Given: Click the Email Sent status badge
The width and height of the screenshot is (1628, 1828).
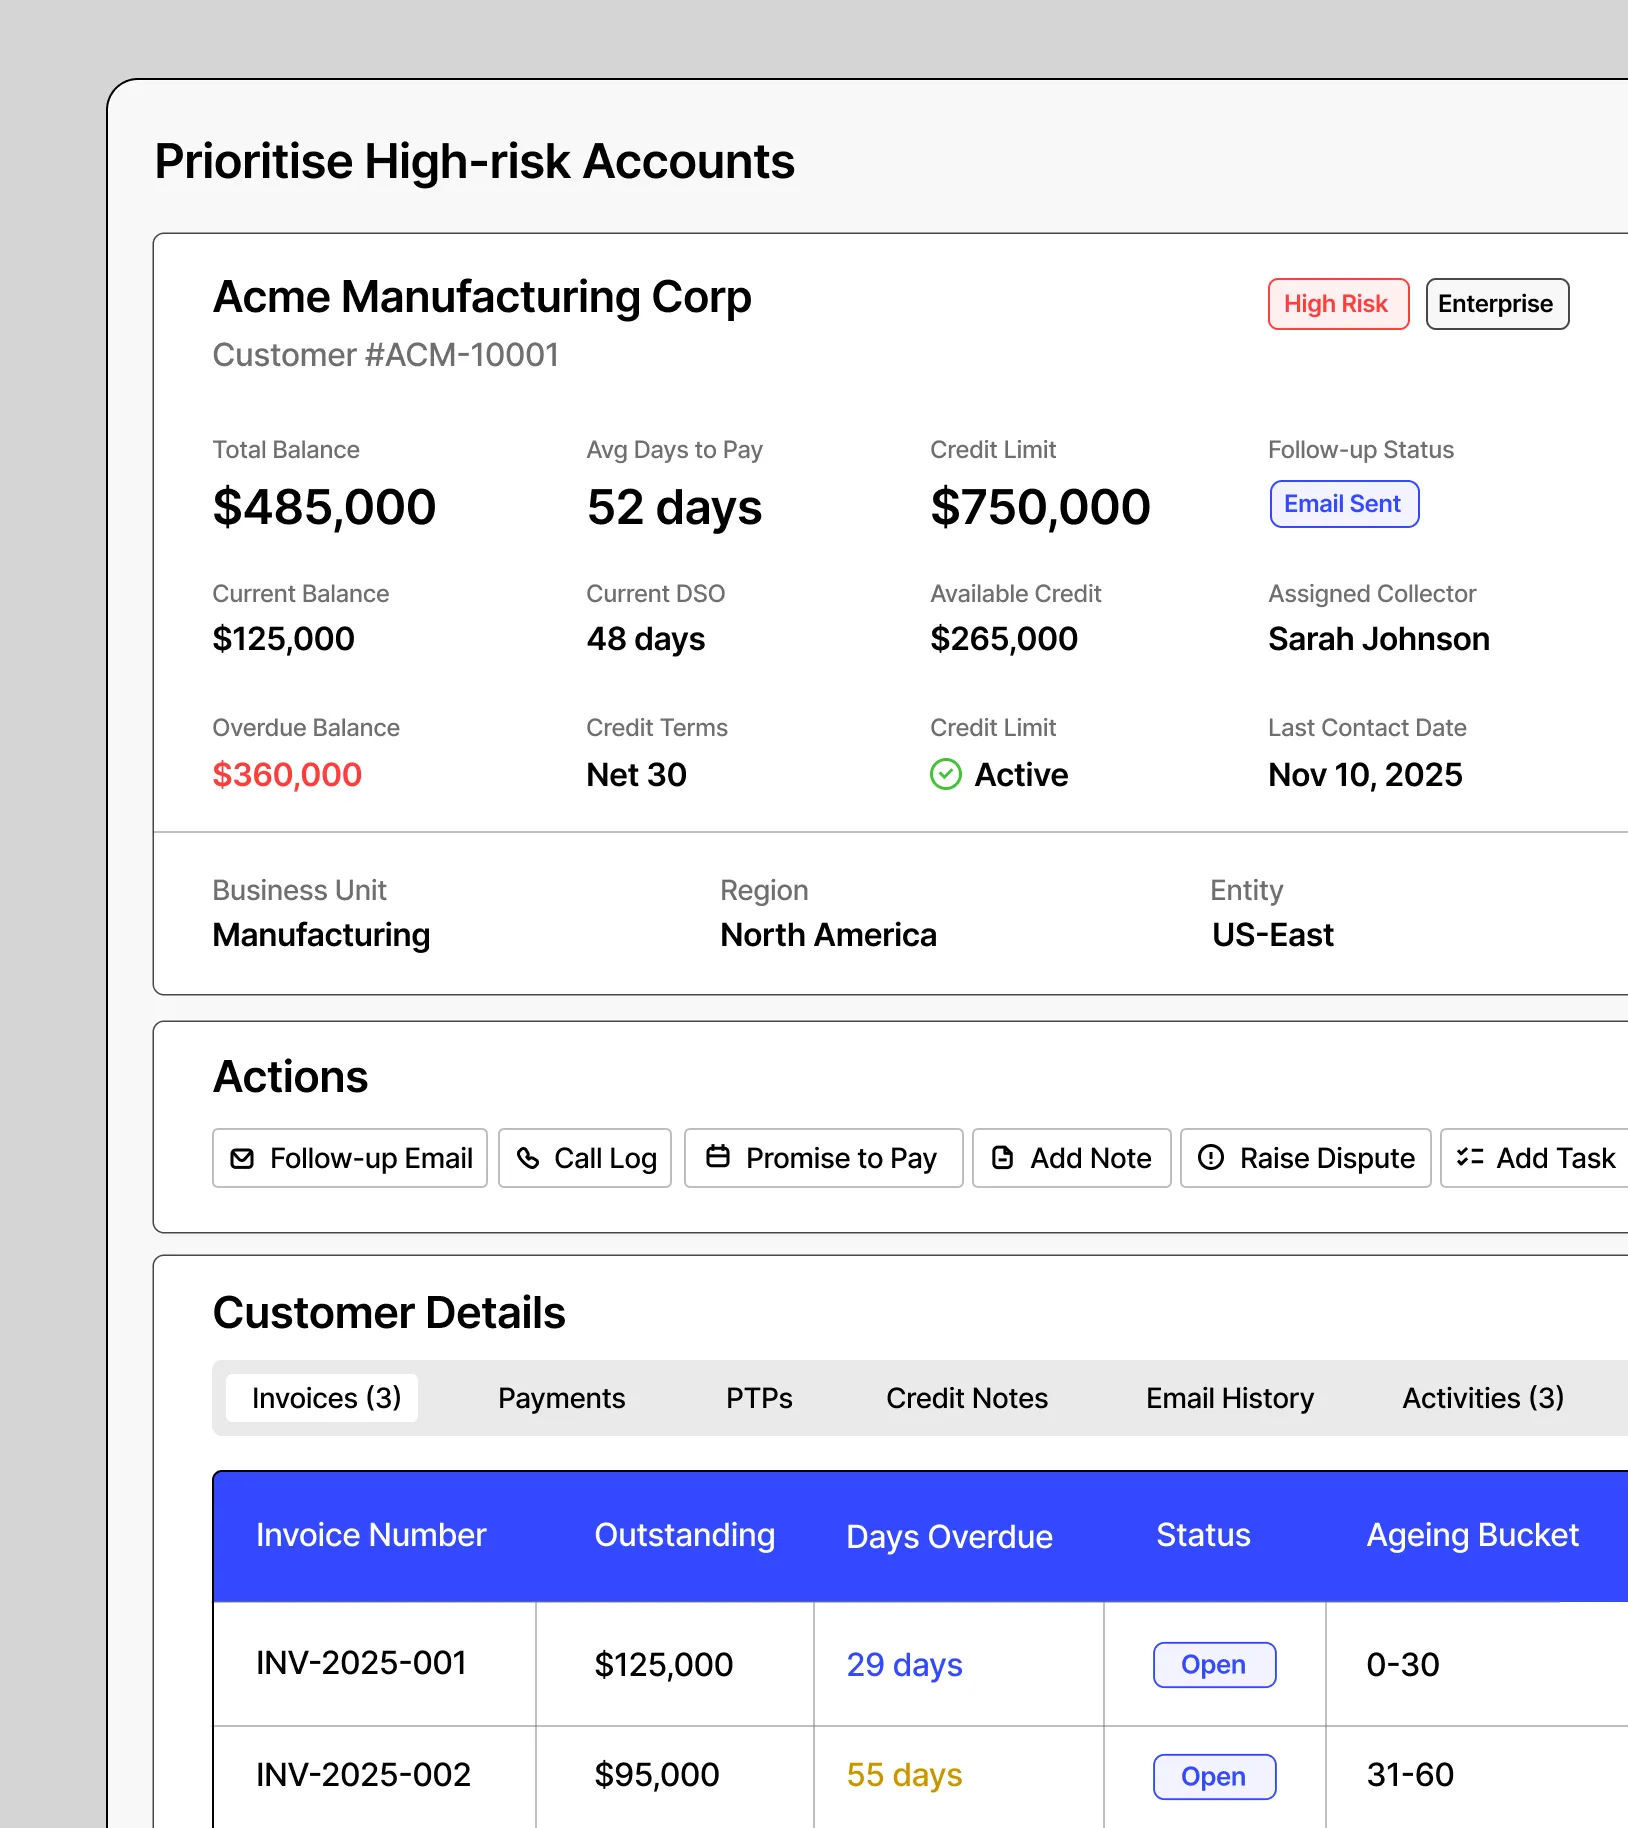Looking at the screenshot, I should [x=1343, y=504].
